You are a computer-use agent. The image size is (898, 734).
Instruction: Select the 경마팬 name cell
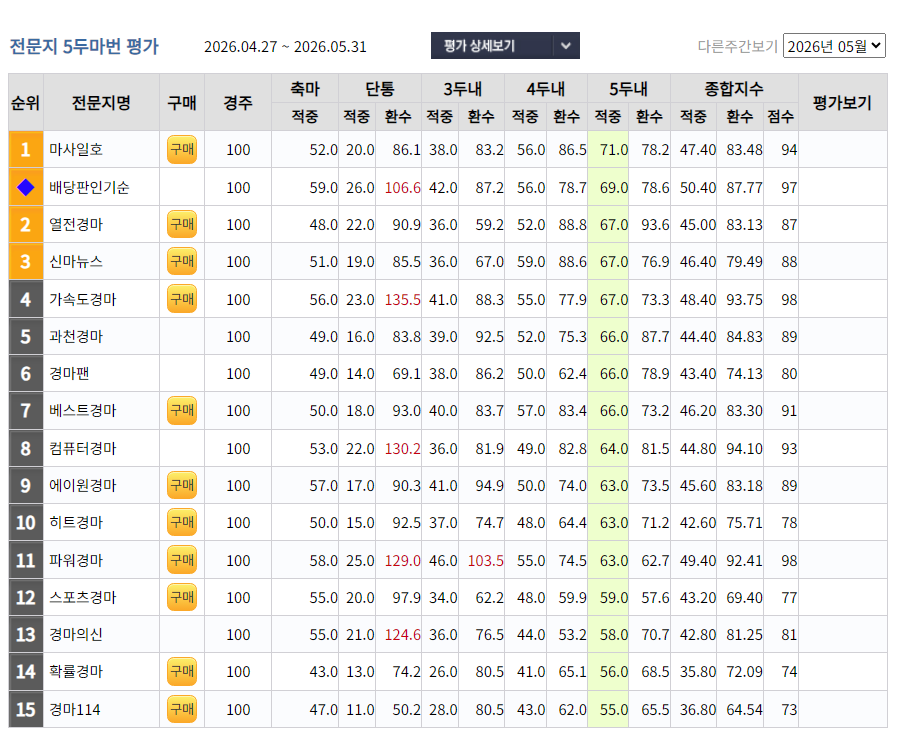point(101,373)
